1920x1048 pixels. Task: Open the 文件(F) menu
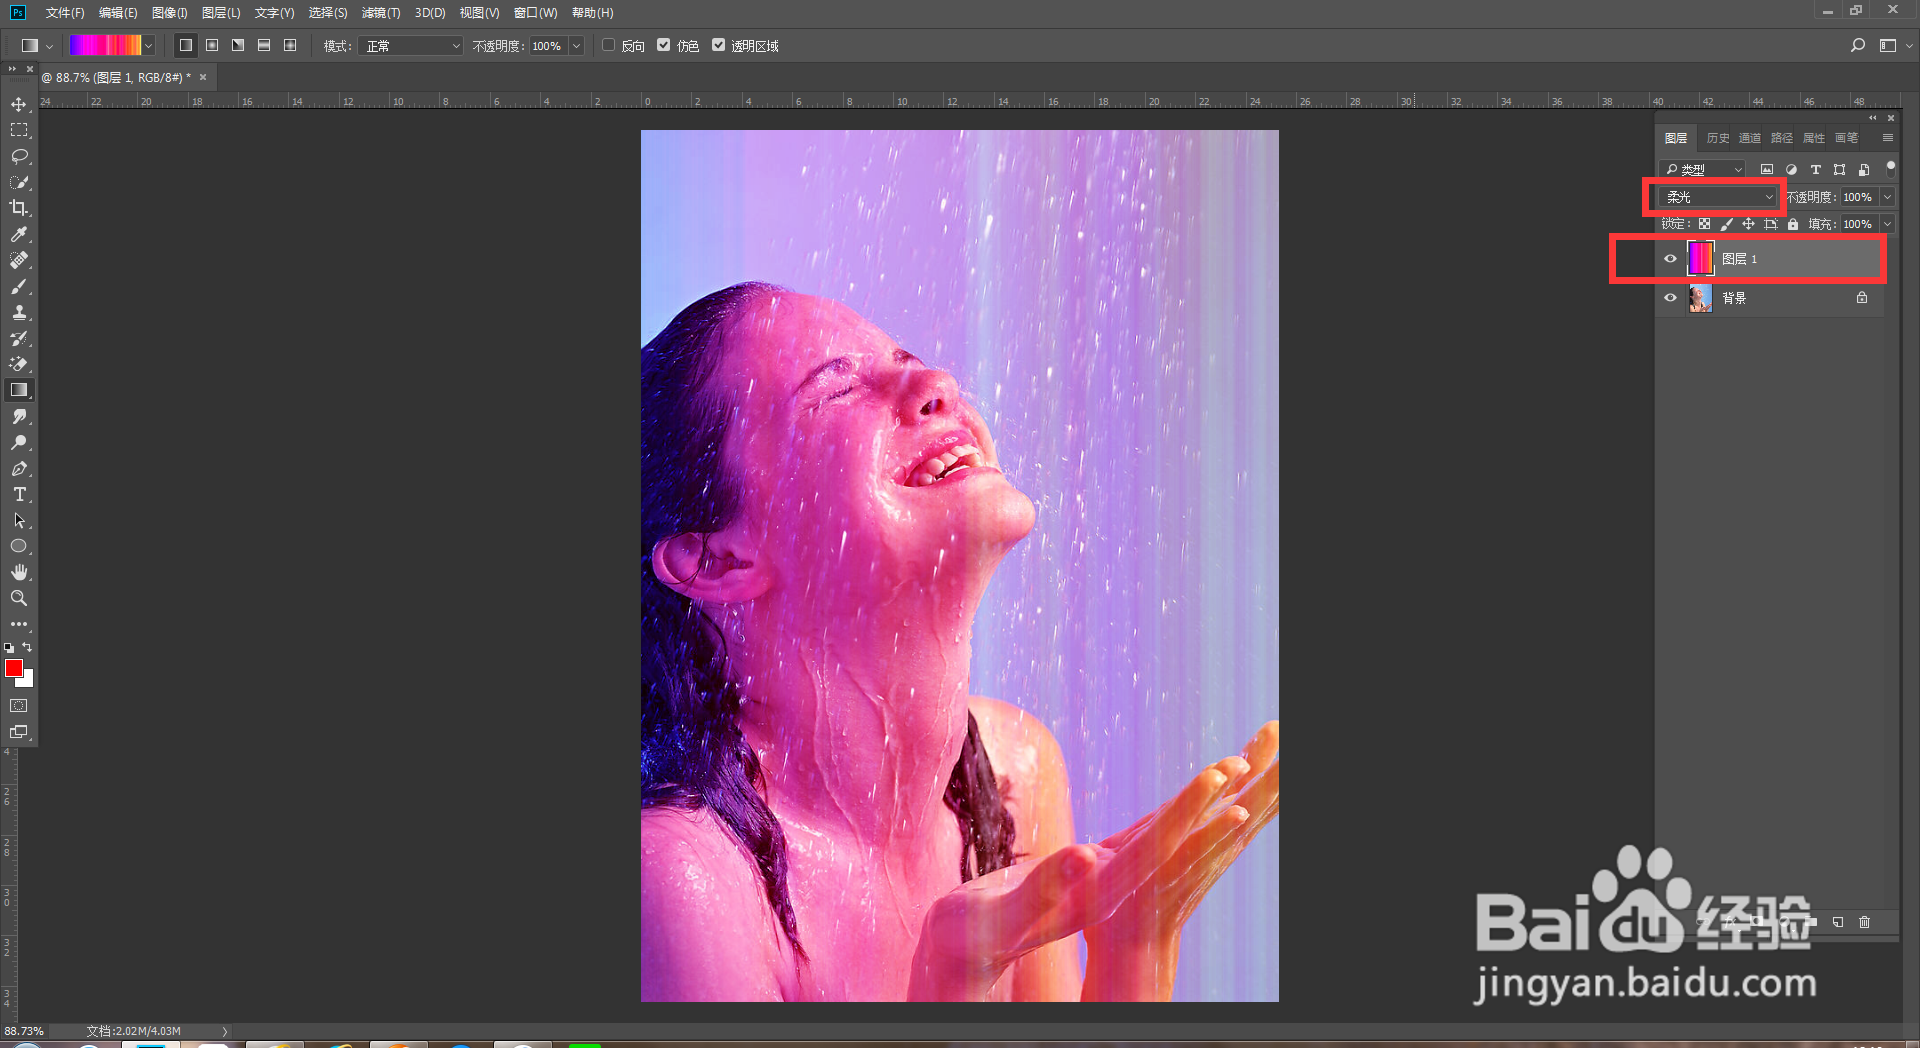pyautogui.click(x=65, y=13)
